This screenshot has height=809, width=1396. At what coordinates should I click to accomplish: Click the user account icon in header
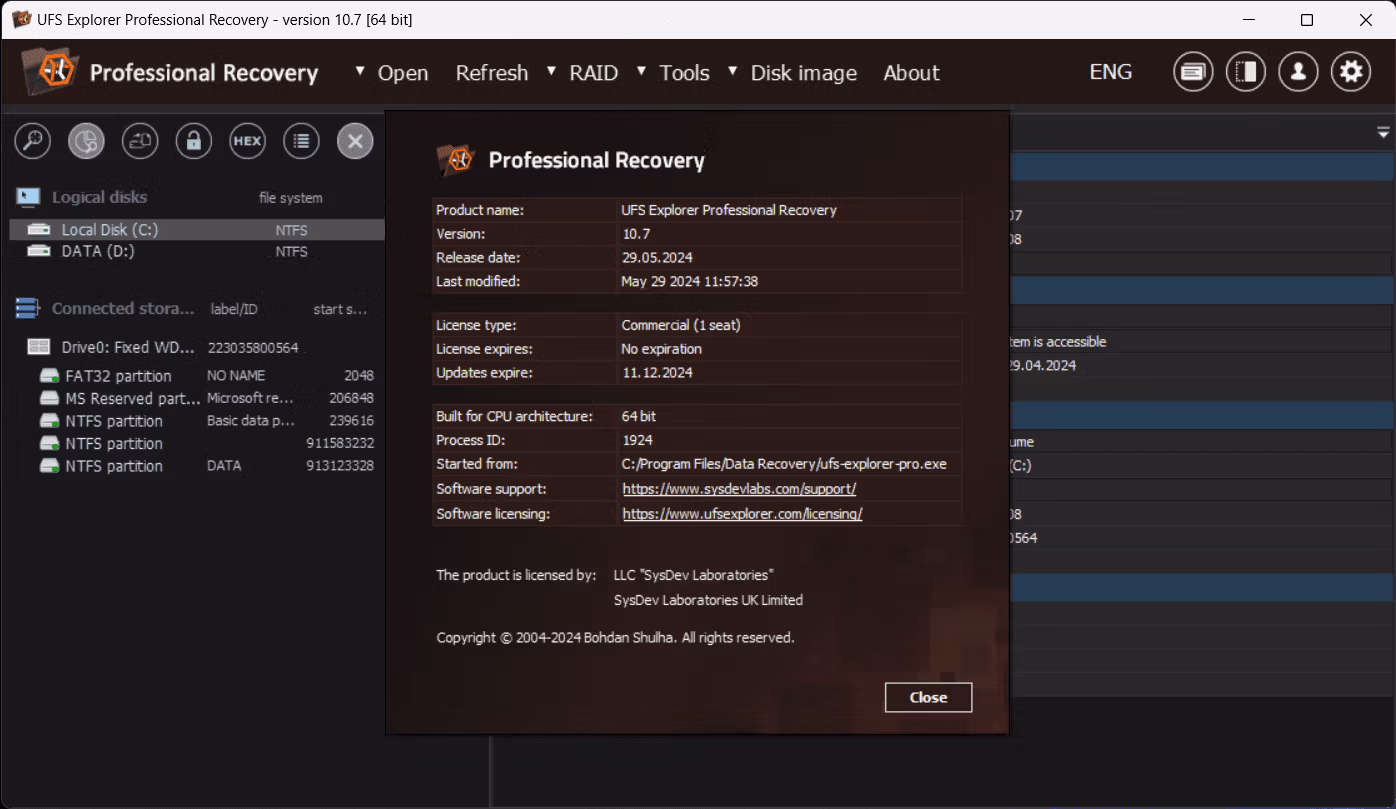click(x=1298, y=72)
